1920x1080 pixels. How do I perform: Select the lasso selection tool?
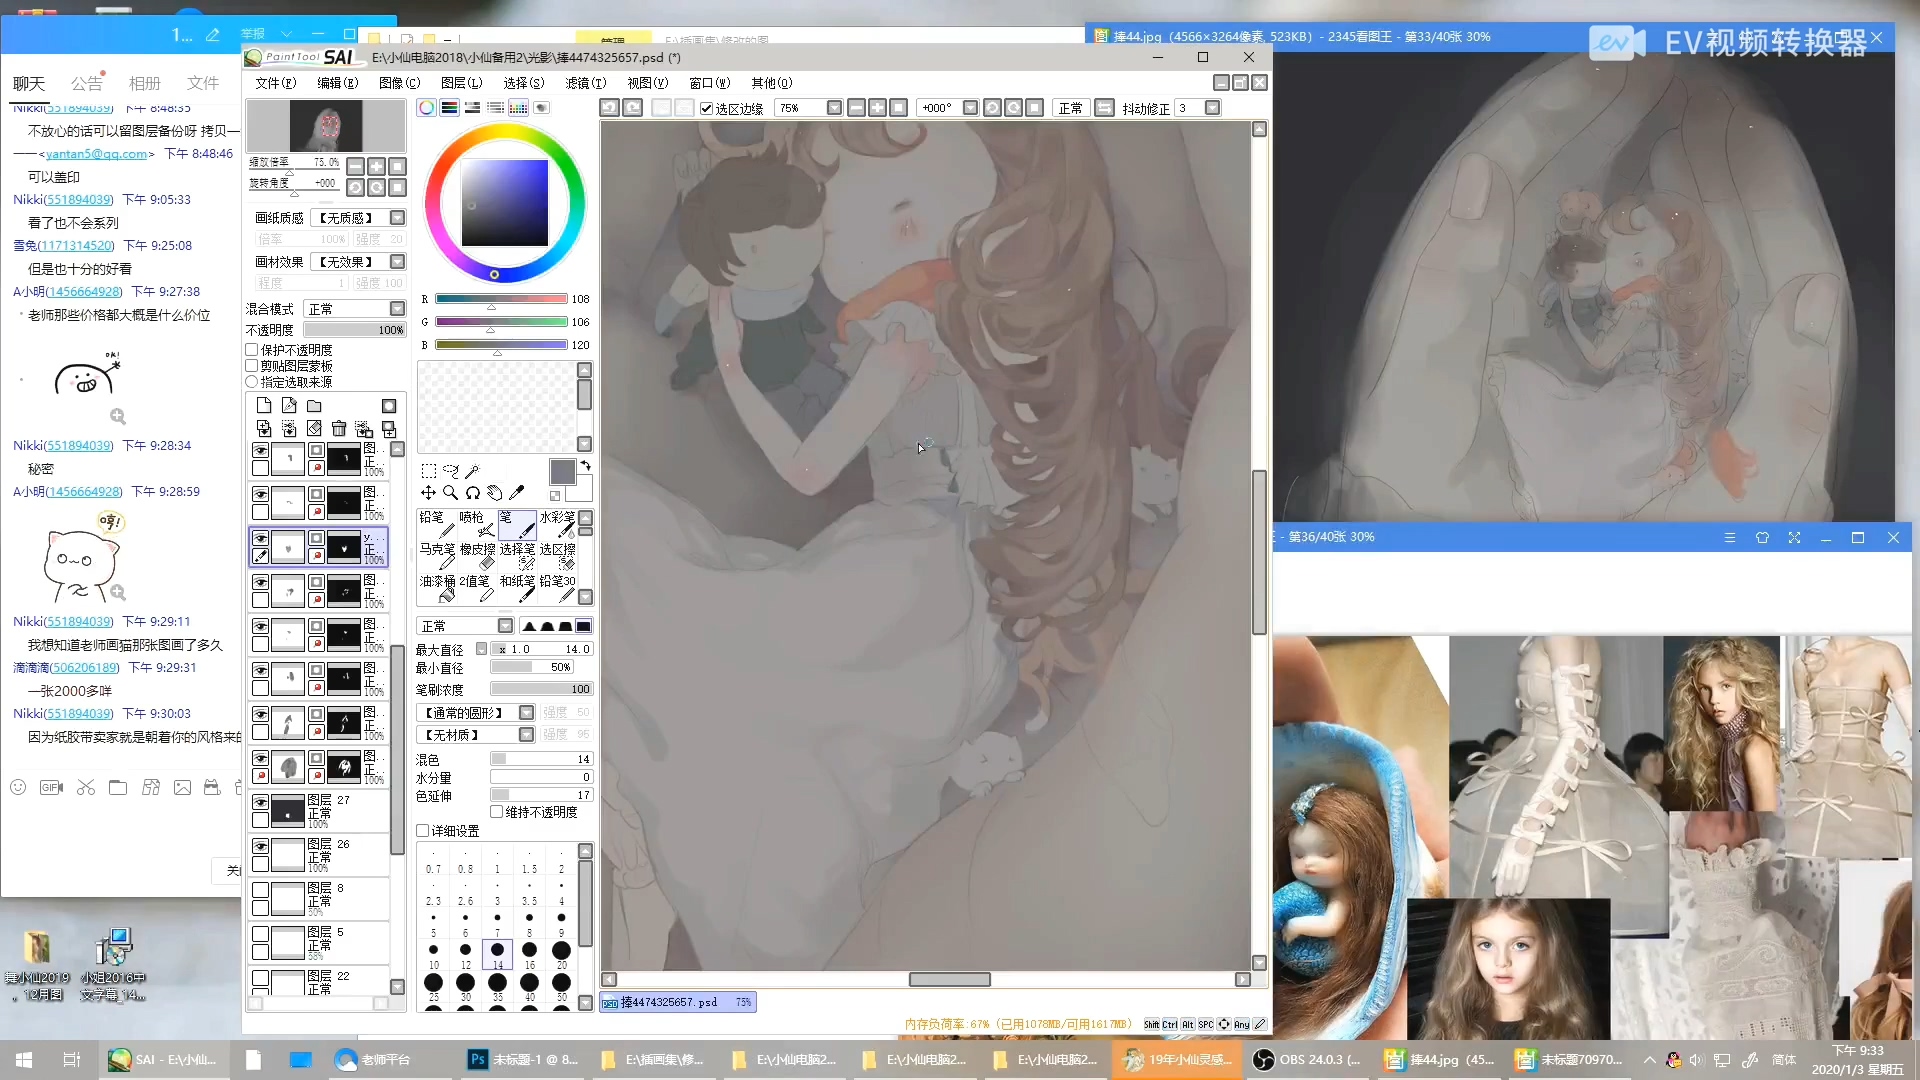click(451, 471)
